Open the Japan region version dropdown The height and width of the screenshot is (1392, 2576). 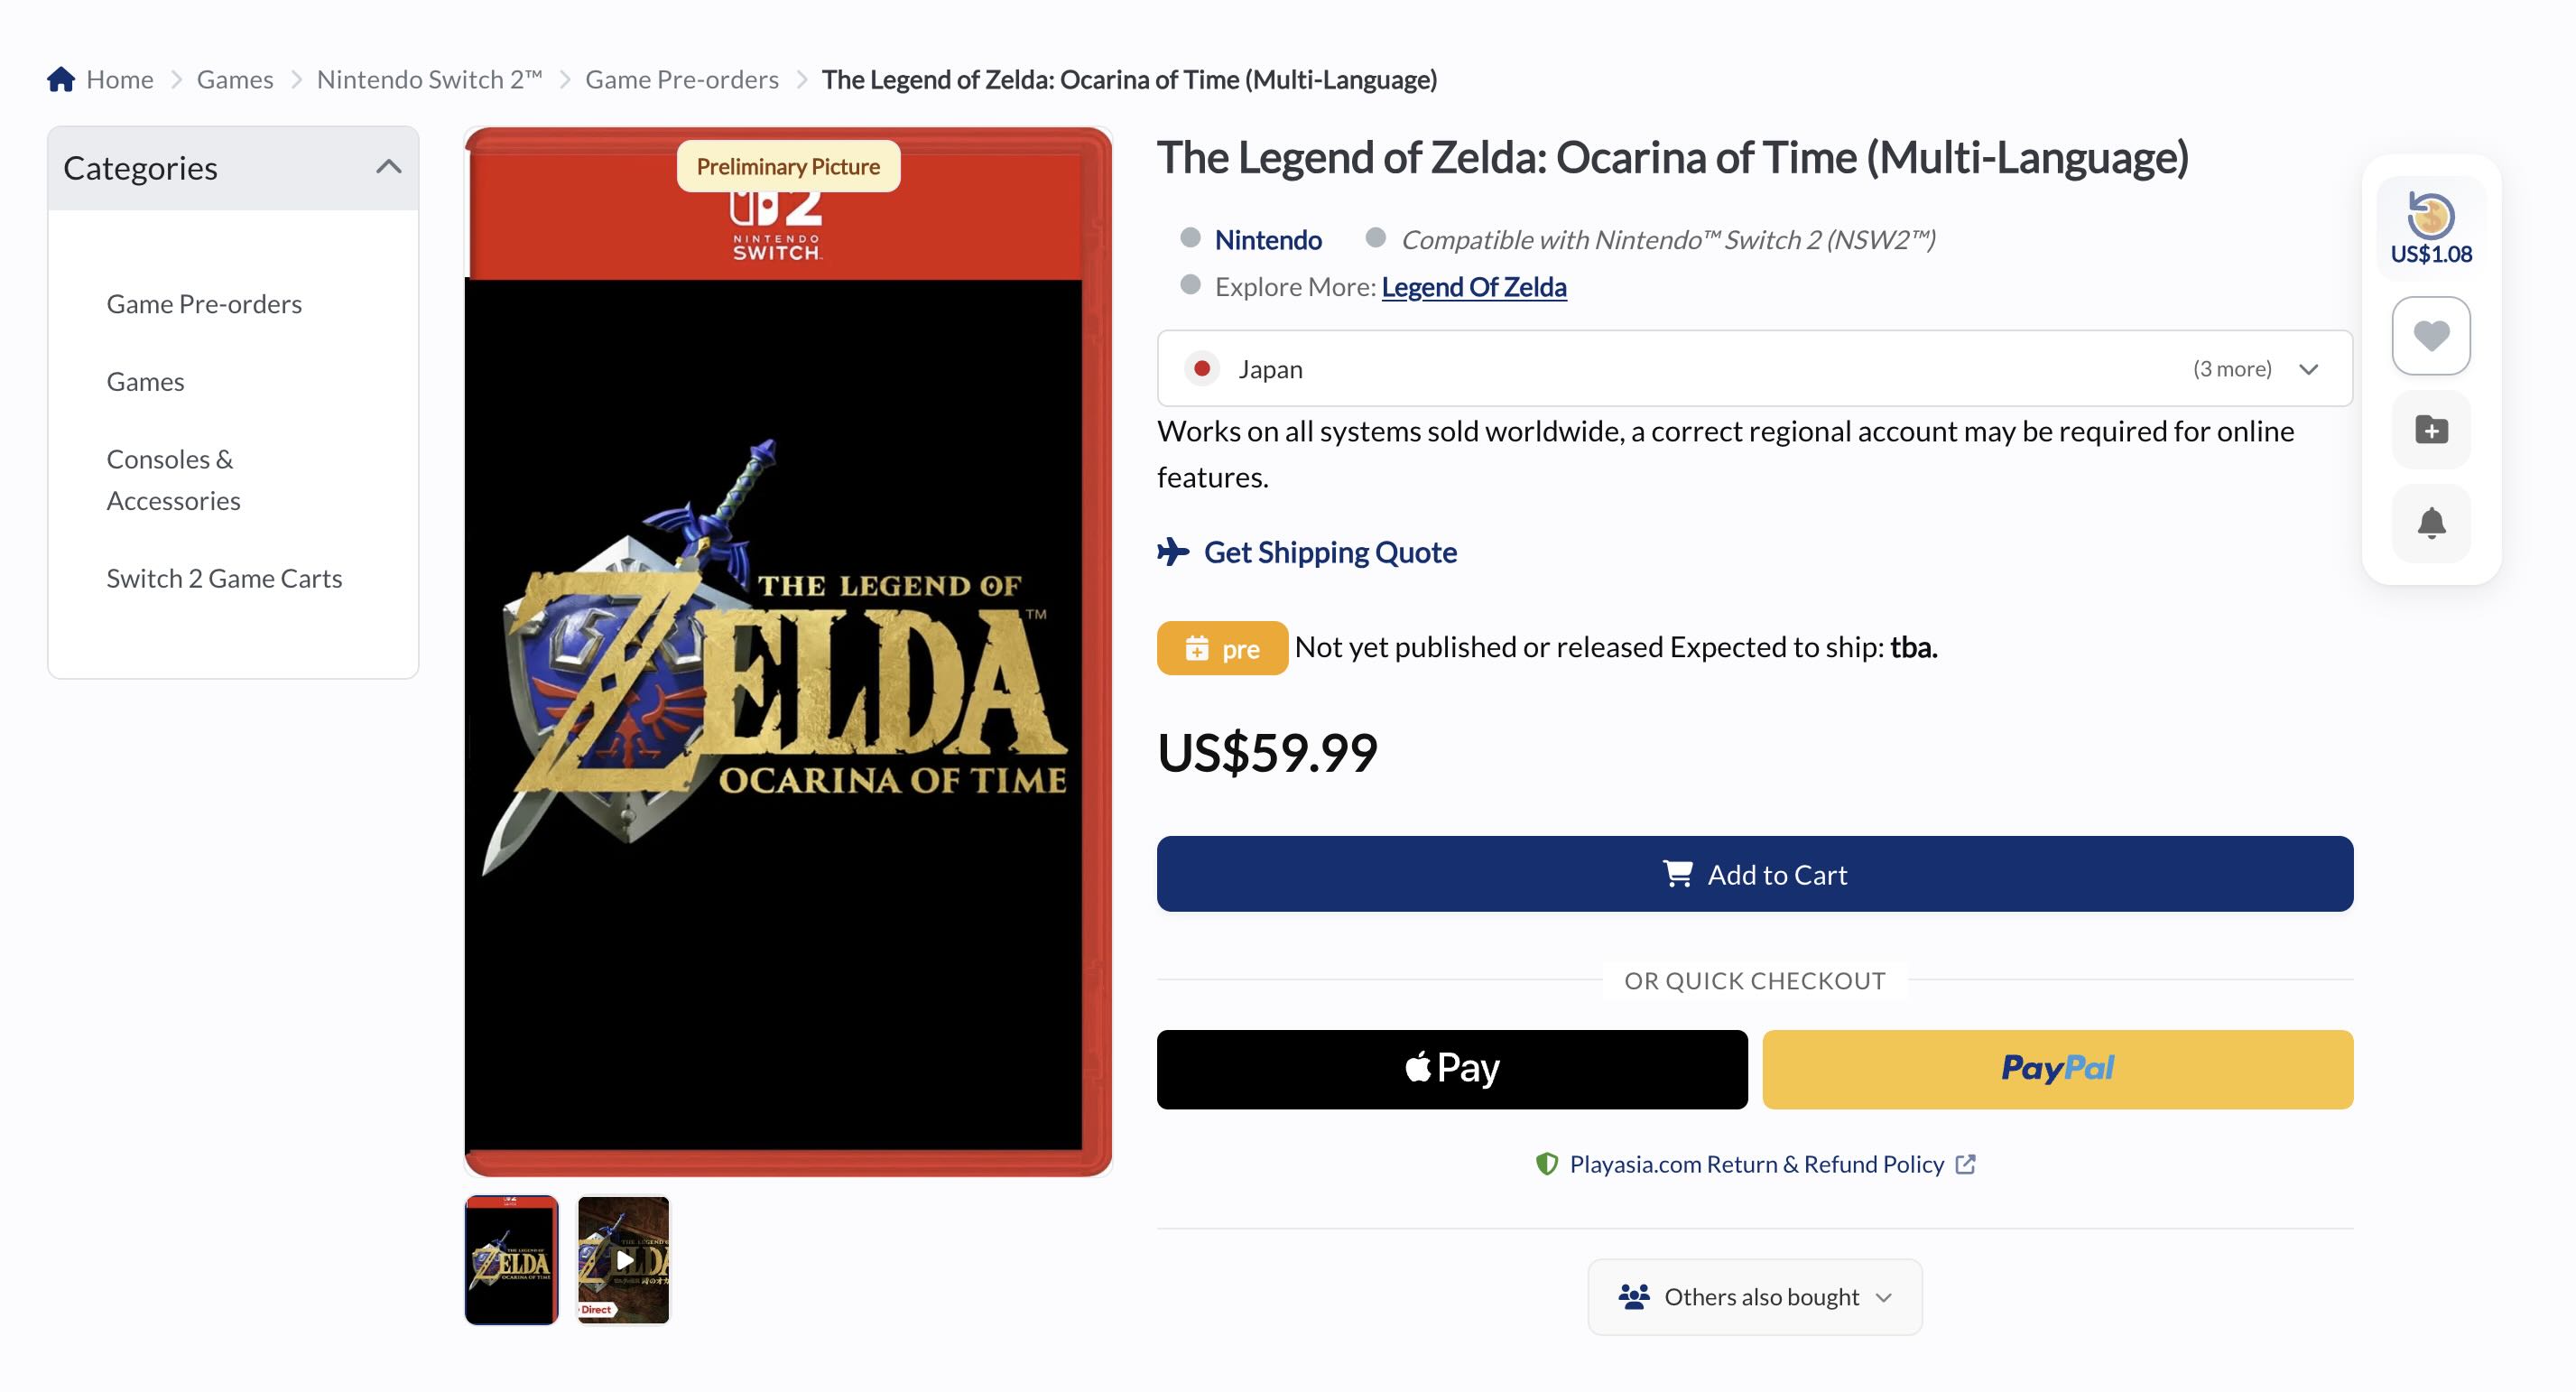point(1754,368)
